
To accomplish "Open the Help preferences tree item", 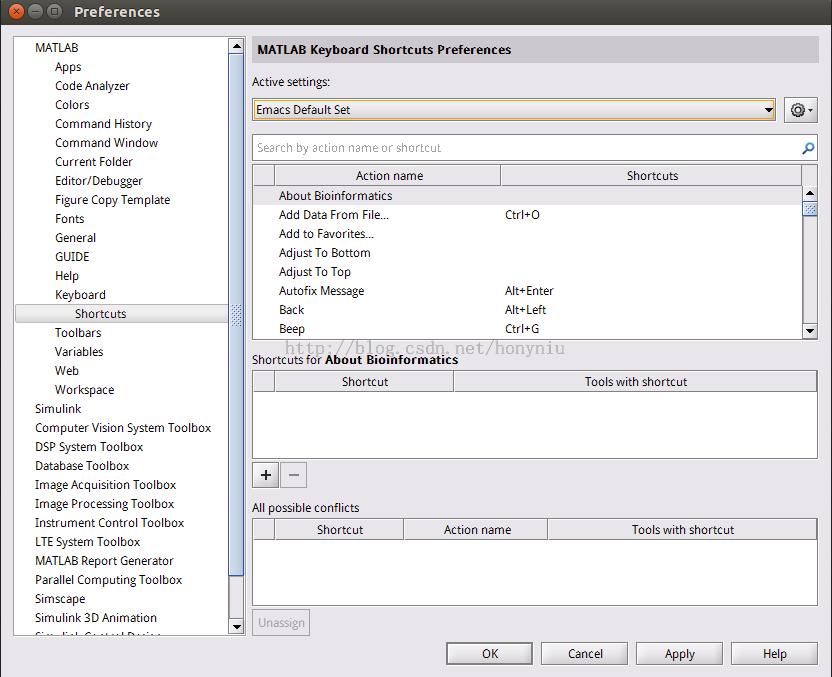I will 67,276.
